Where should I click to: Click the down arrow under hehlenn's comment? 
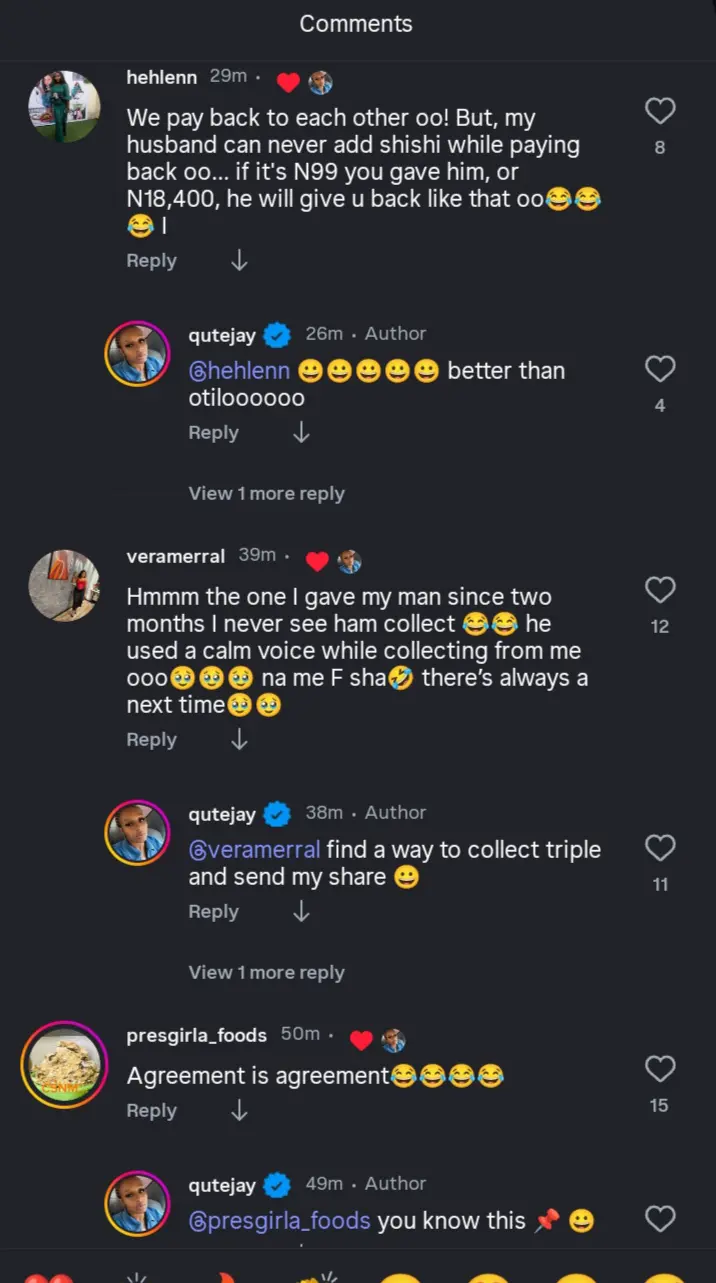coord(239,261)
